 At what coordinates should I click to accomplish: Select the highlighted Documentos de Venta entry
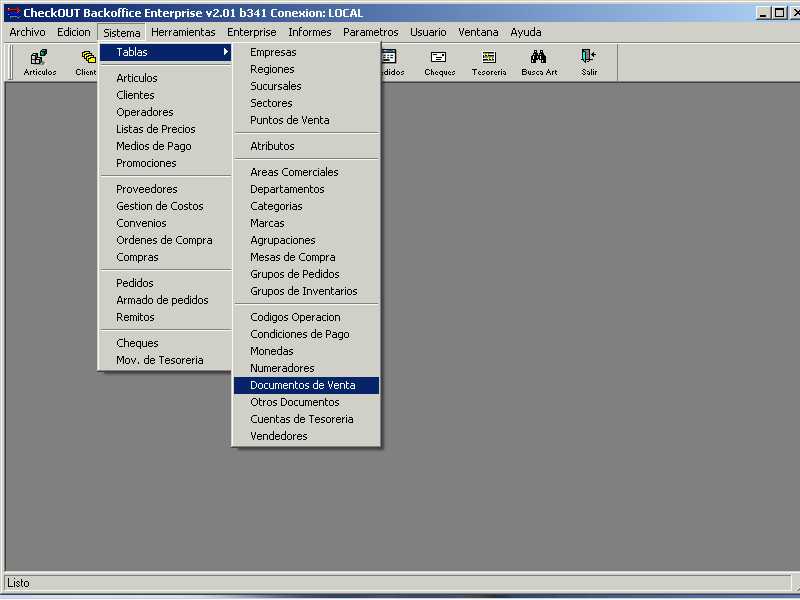(x=306, y=385)
